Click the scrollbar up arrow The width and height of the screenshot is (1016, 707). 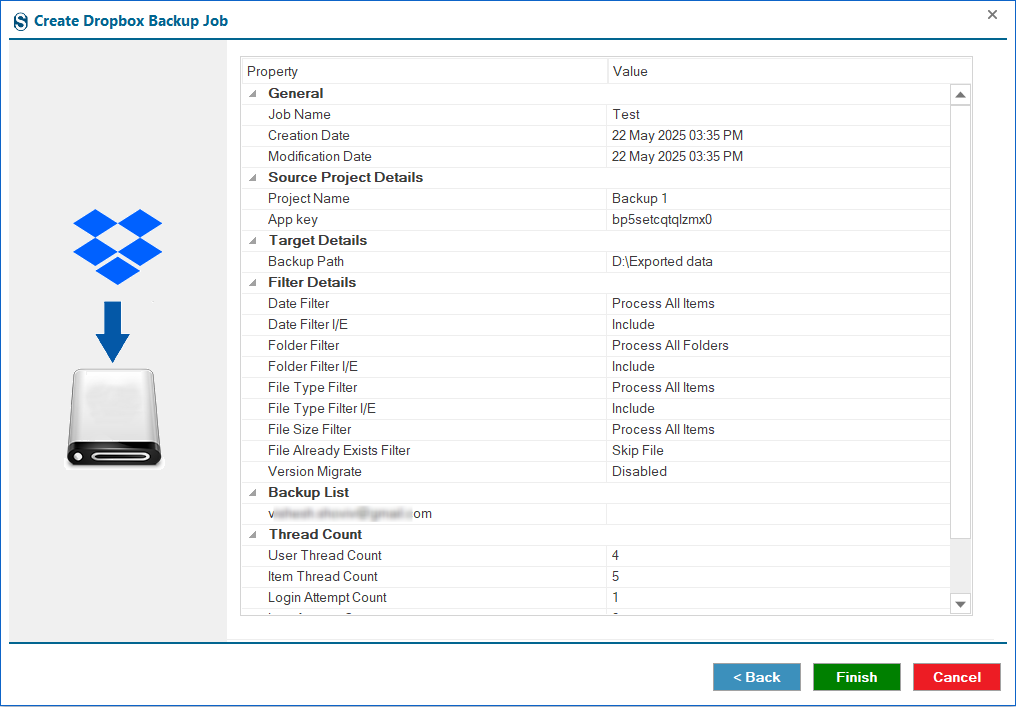tap(960, 95)
